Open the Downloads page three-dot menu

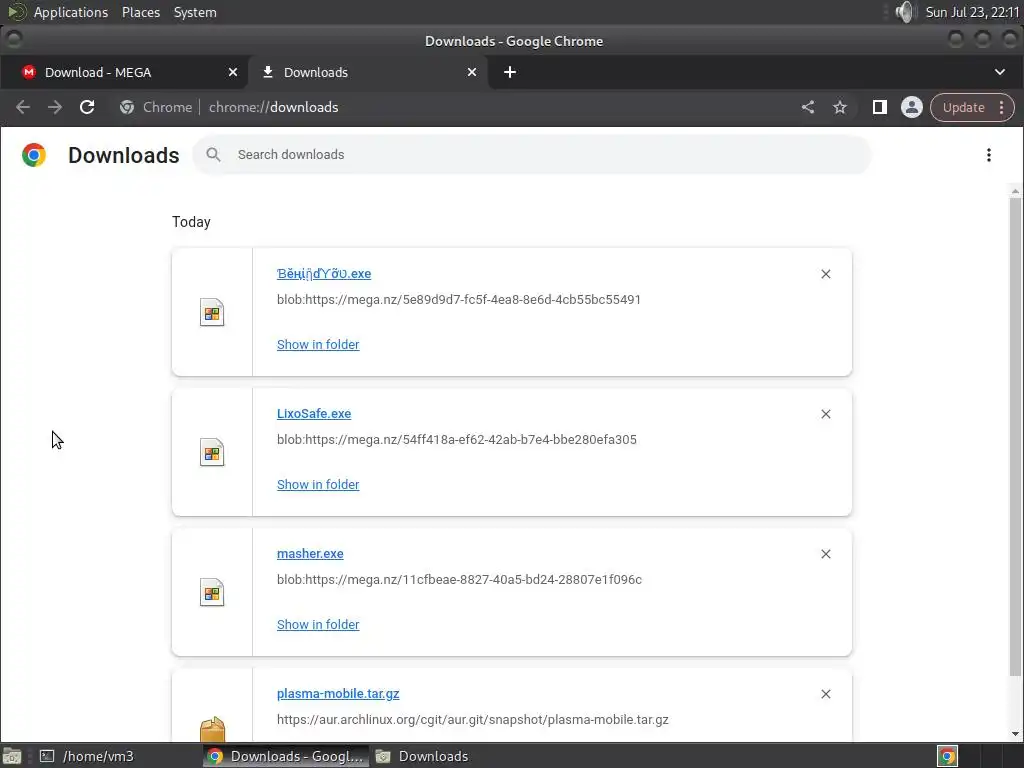989,155
